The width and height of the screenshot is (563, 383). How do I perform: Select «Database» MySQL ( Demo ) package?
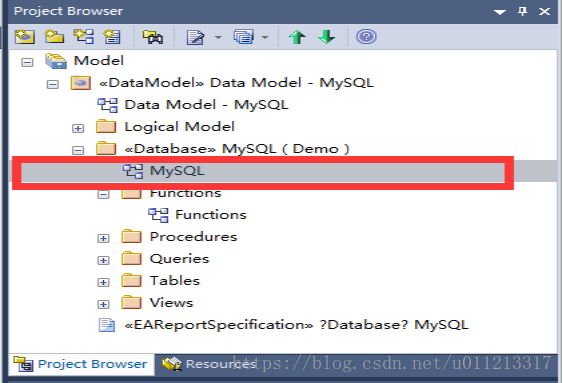click(x=237, y=149)
